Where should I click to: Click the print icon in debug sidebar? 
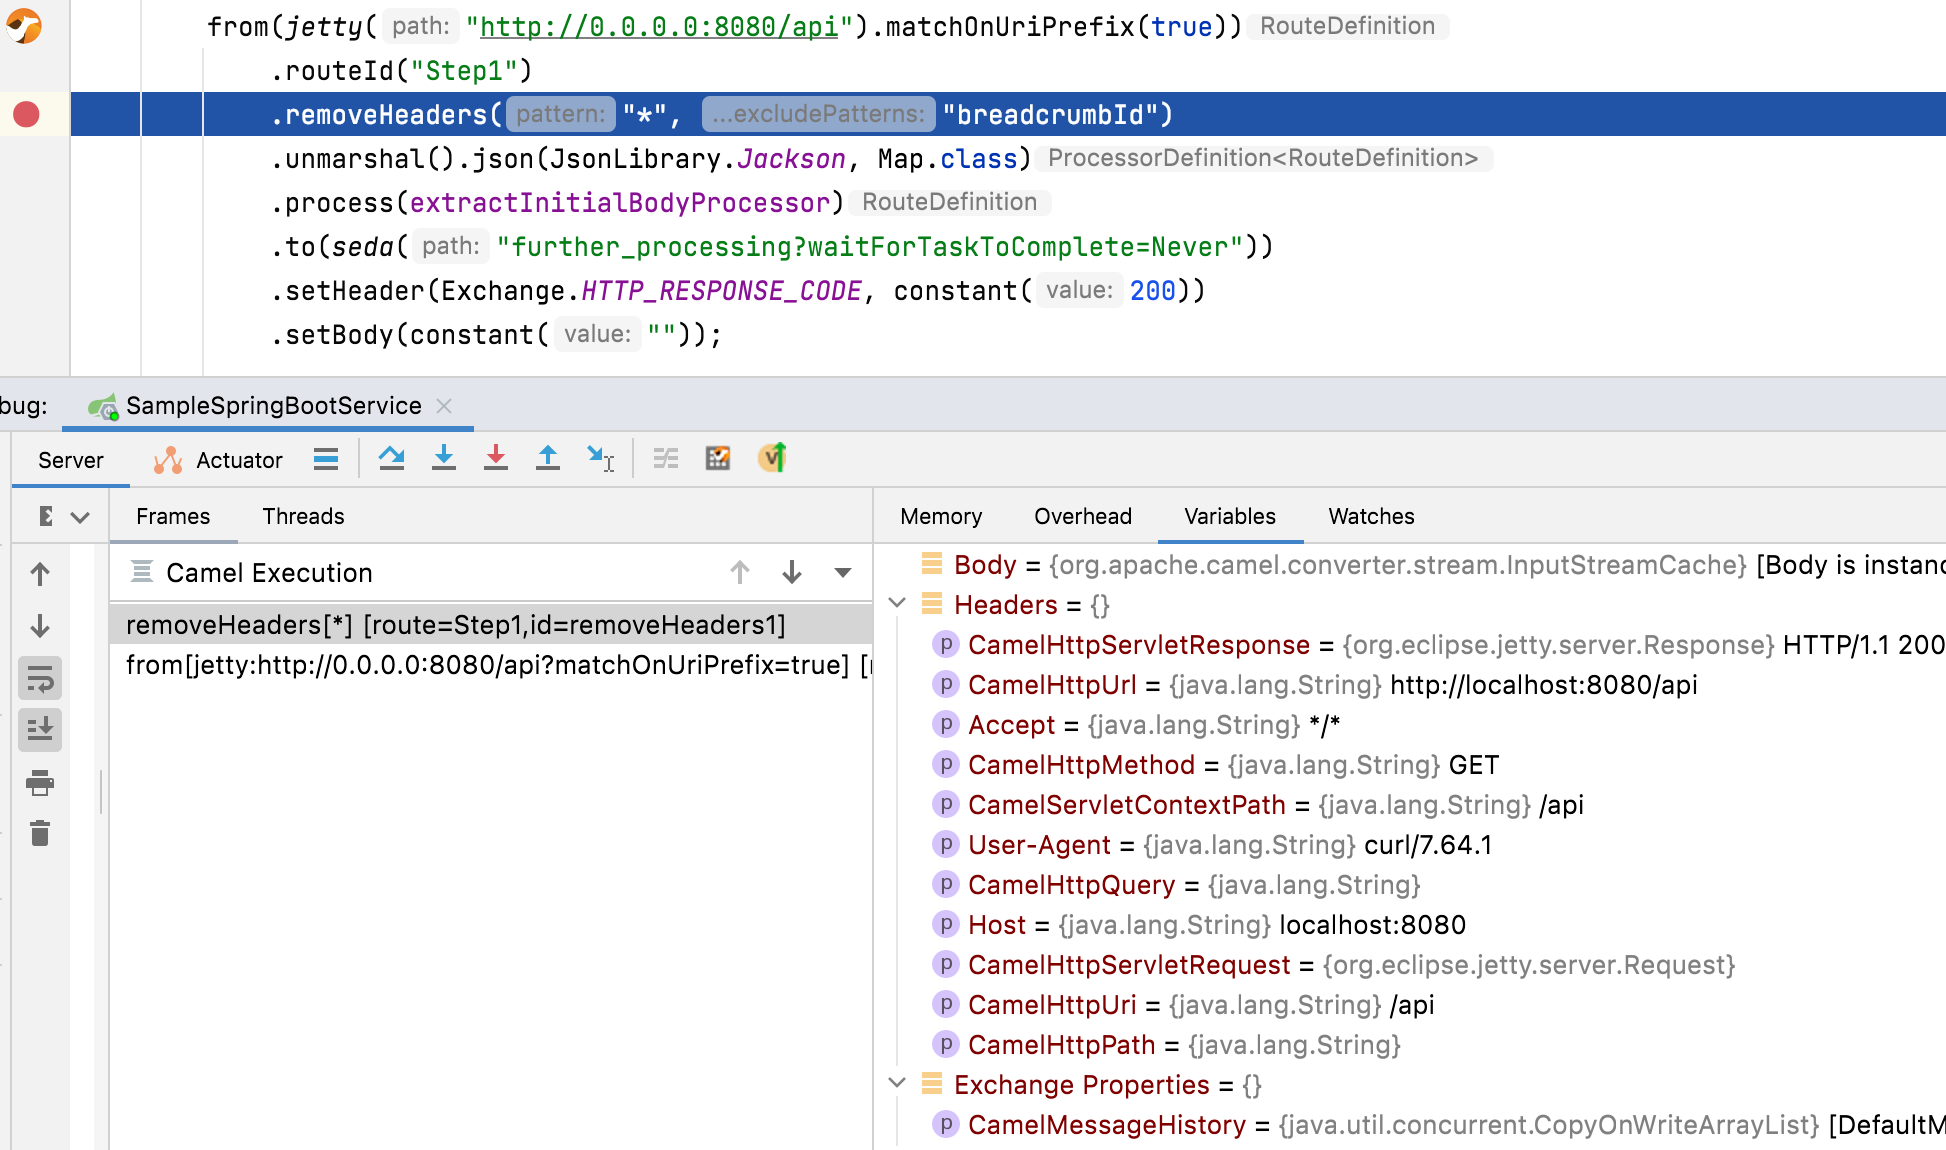click(x=40, y=782)
